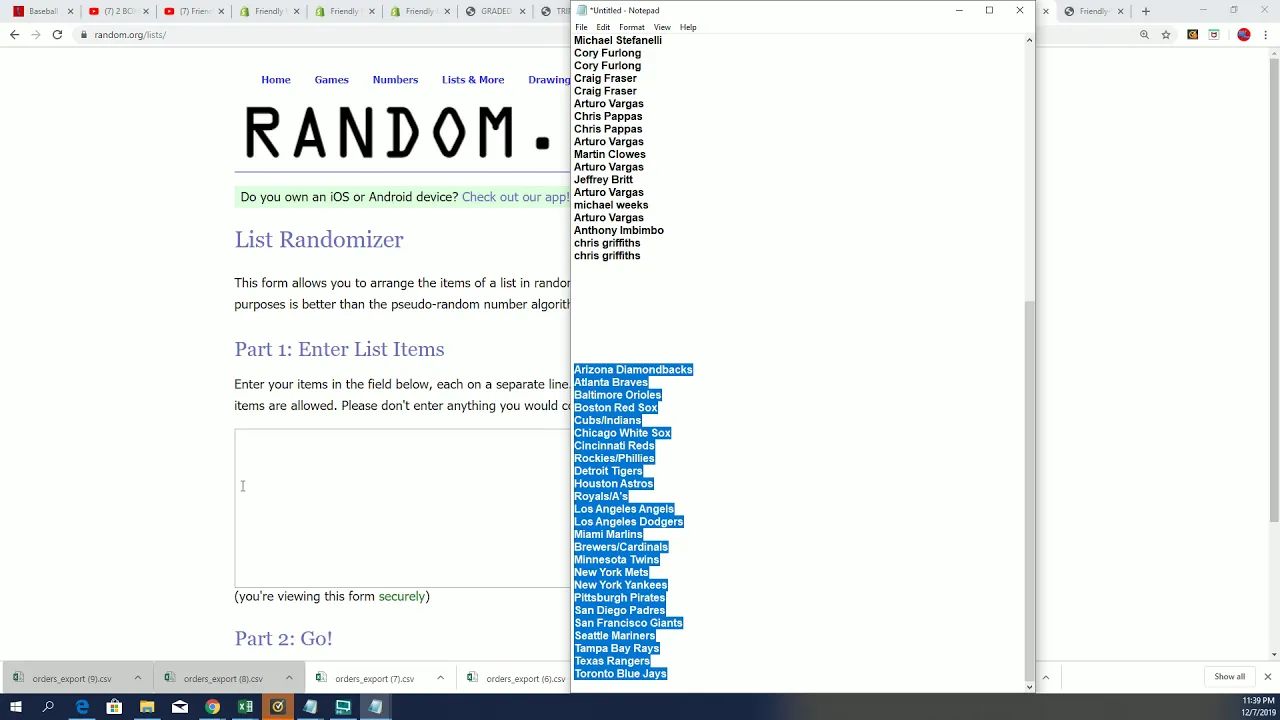
Task: Expand options for orders_export (7).csv download
Action: pos(440,678)
